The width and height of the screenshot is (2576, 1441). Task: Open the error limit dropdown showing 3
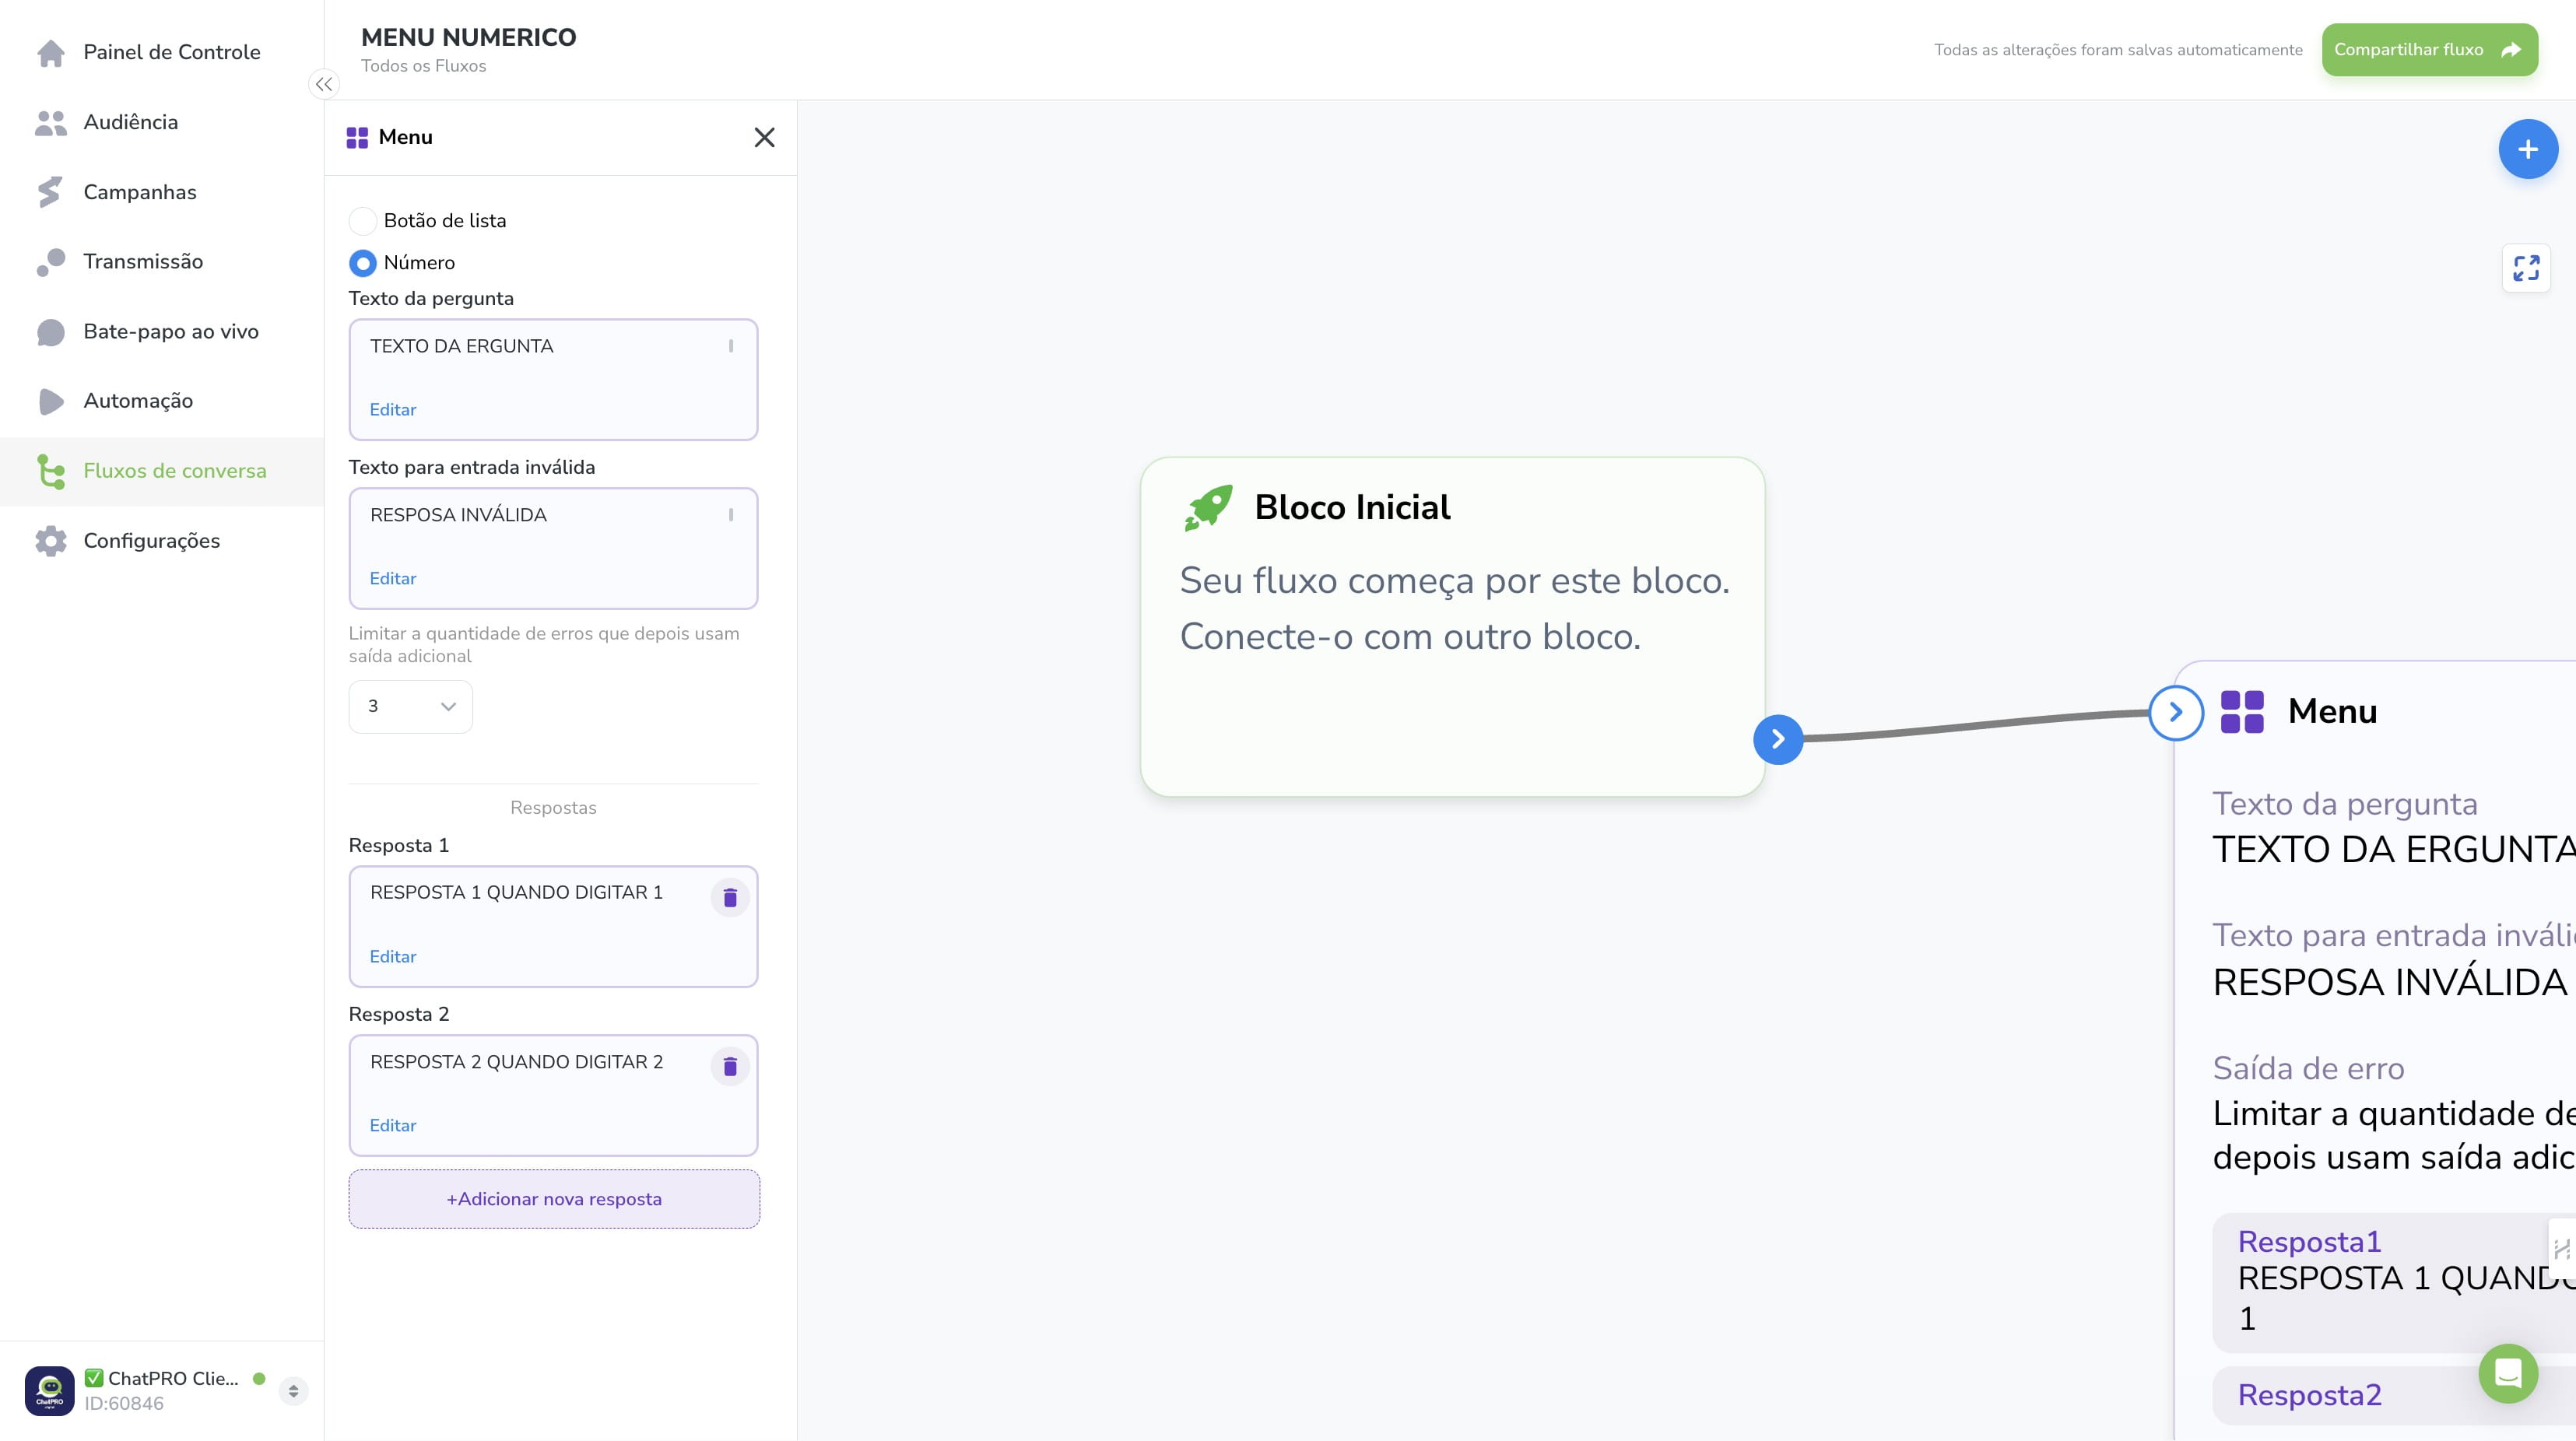(410, 707)
